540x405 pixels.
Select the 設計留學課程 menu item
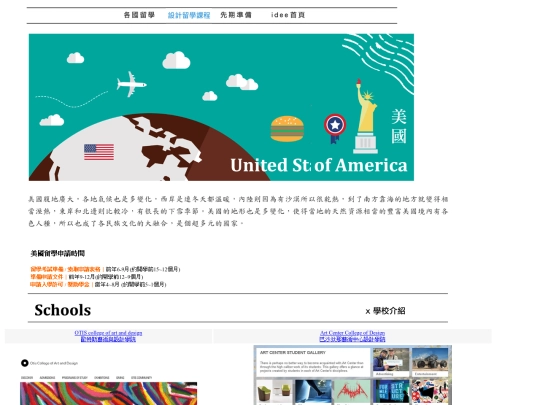click(x=189, y=15)
